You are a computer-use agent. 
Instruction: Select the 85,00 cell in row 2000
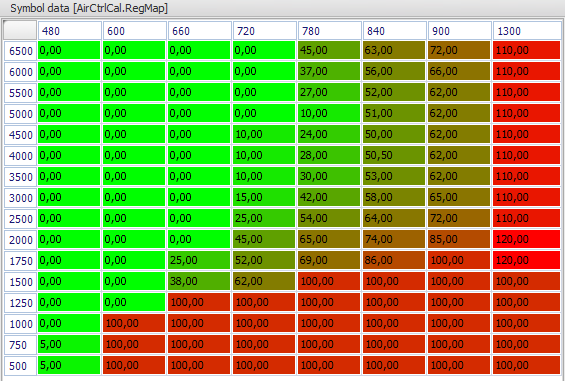(459, 239)
